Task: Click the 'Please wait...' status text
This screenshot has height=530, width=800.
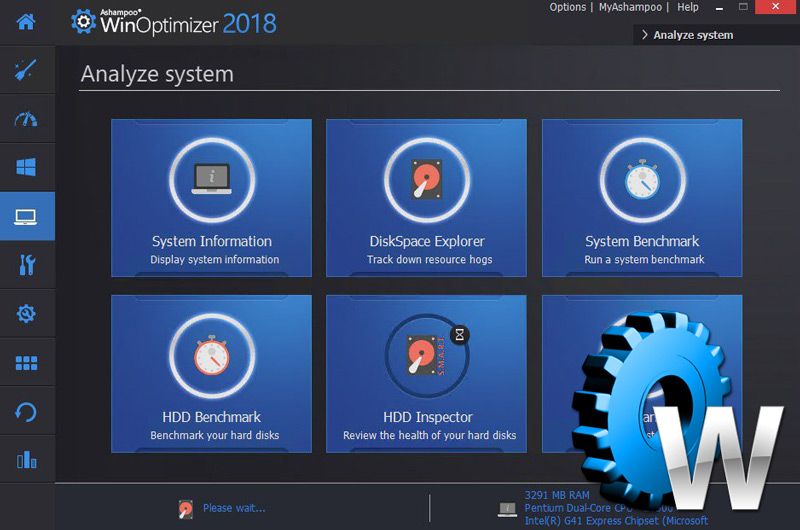Action: pos(234,508)
